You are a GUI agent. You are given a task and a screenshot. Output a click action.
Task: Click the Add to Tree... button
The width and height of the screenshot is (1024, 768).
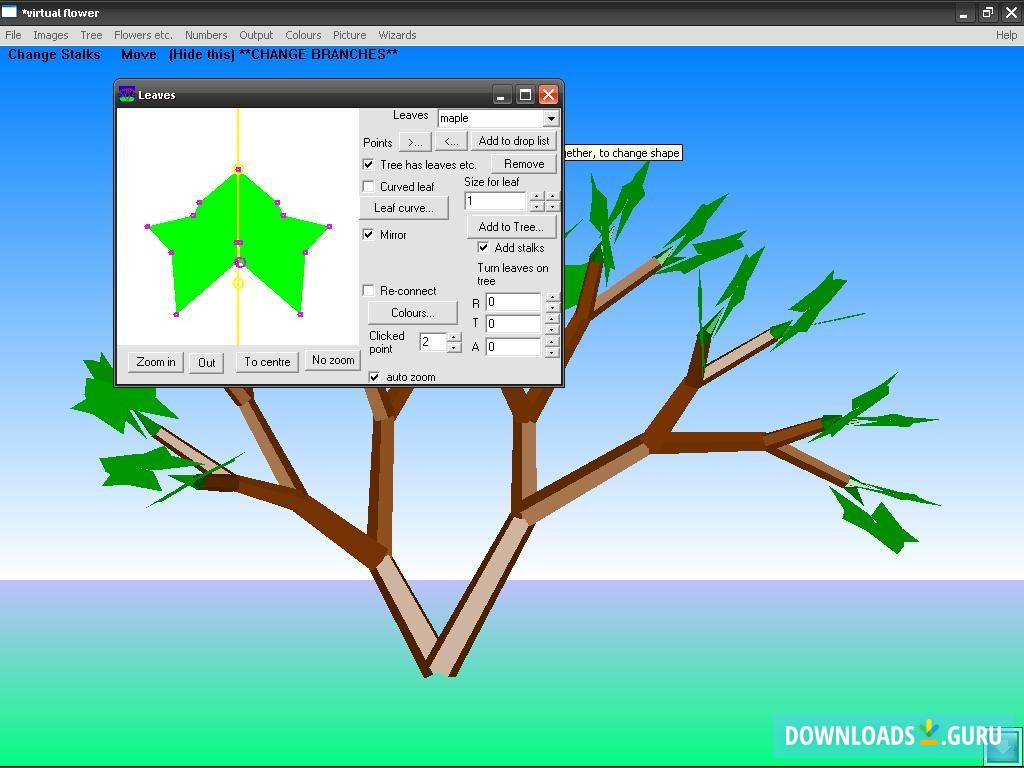coord(511,227)
